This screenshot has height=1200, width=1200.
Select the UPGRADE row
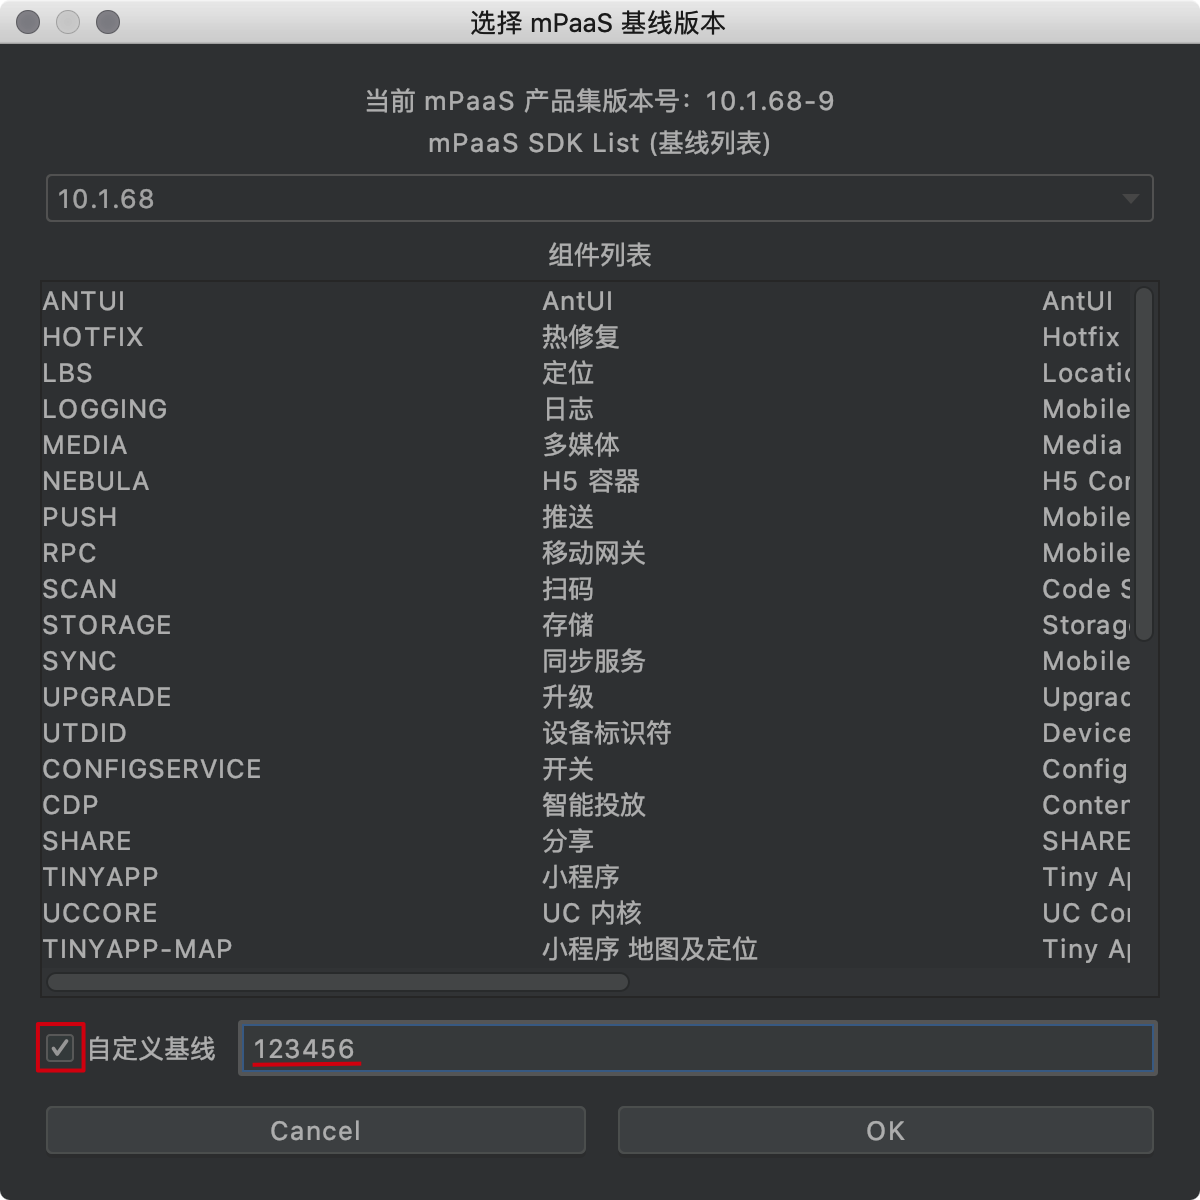586,697
